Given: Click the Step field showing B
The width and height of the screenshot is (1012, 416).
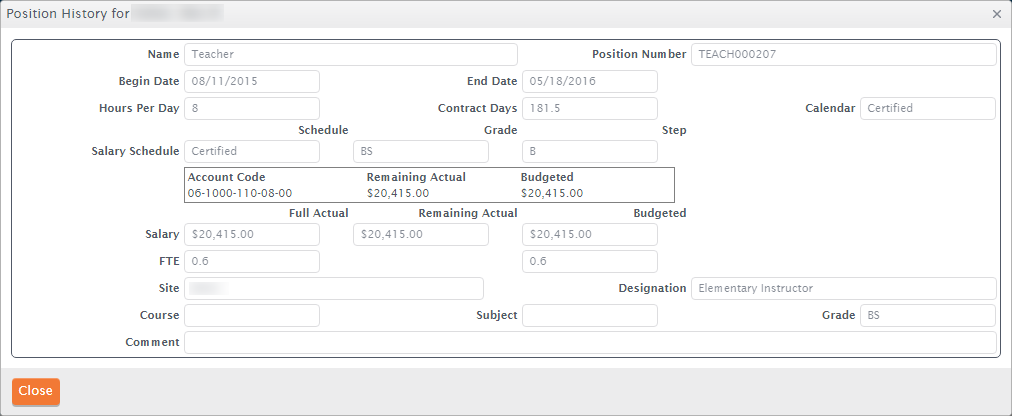Looking at the screenshot, I should (589, 151).
